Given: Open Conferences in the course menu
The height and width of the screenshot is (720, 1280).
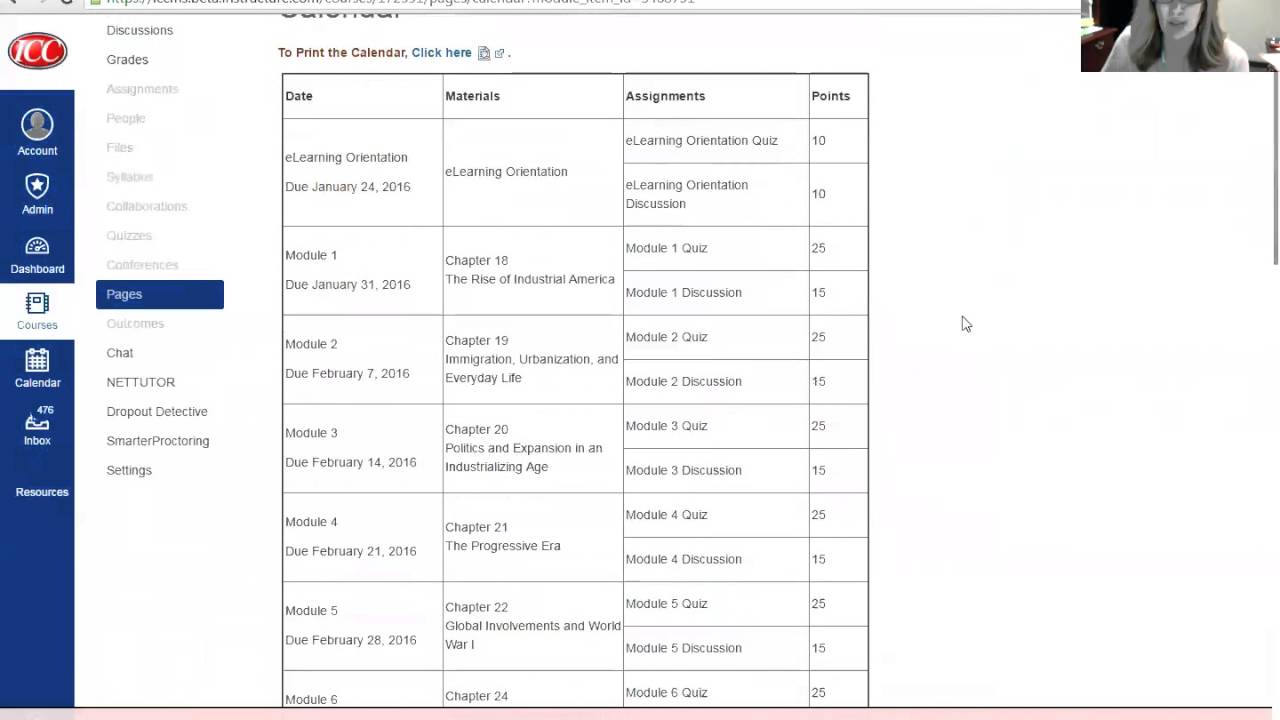Looking at the screenshot, I should 142,265.
